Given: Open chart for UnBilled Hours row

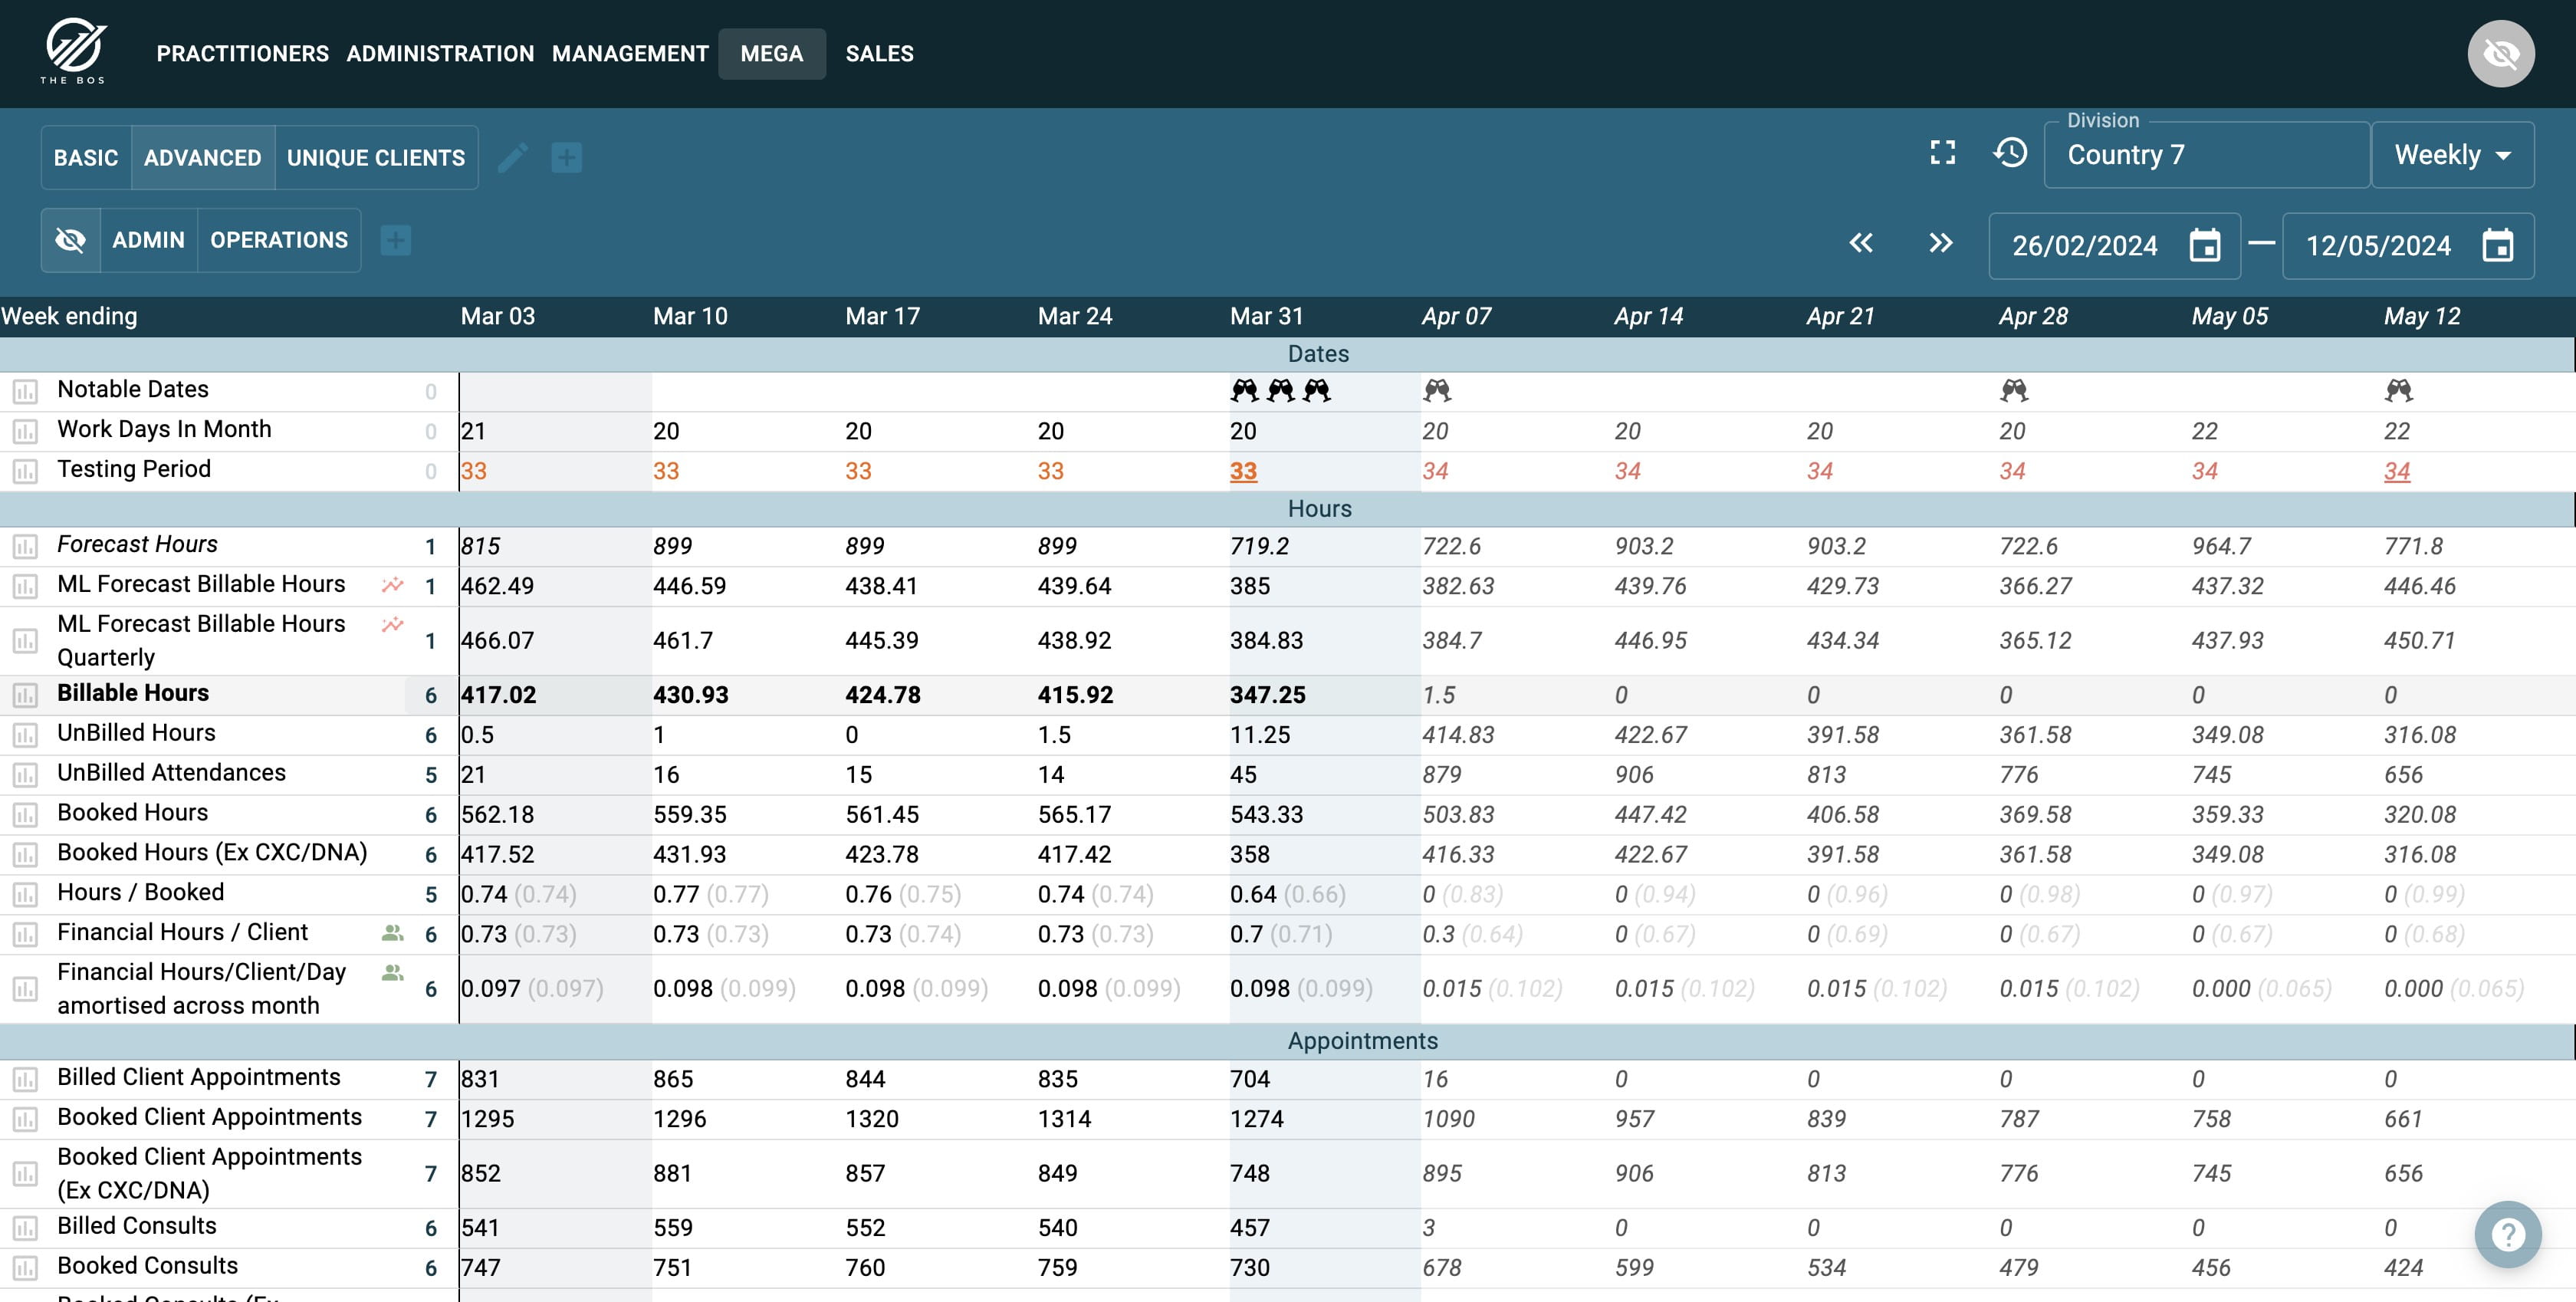Looking at the screenshot, I should 25,735.
